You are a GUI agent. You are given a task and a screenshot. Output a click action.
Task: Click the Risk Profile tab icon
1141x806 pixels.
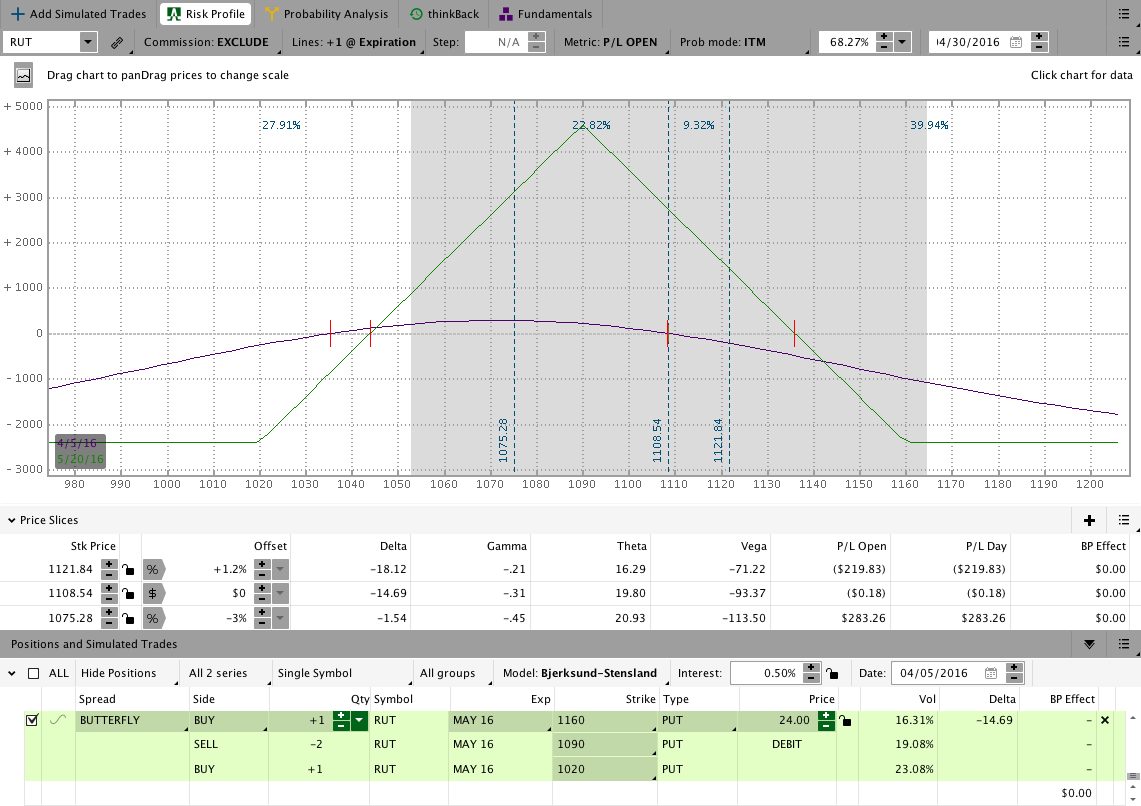(x=174, y=14)
